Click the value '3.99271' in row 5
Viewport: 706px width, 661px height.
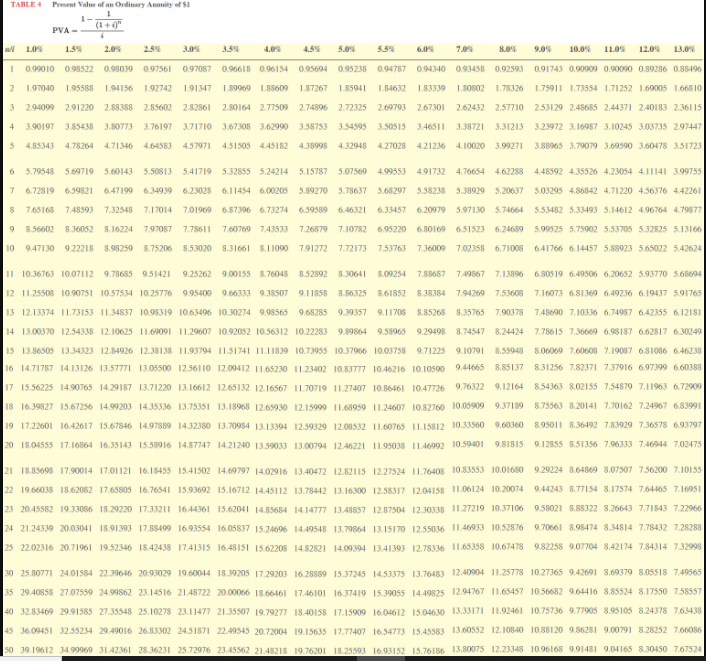point(509,146)
